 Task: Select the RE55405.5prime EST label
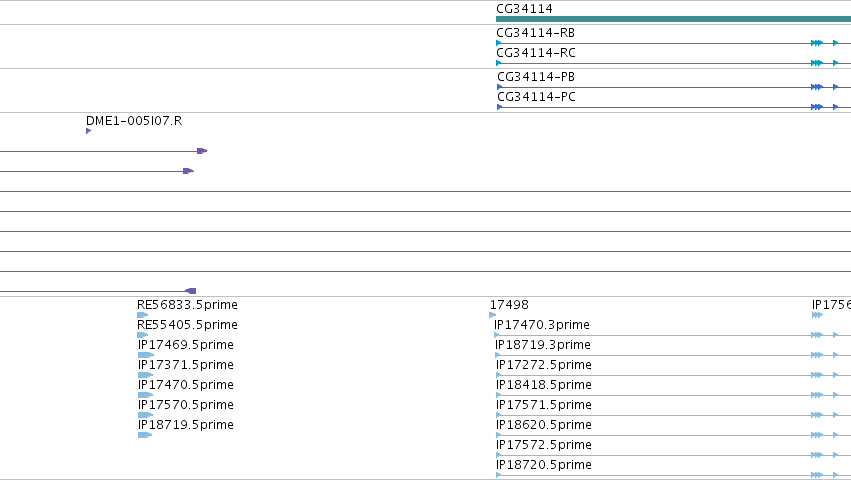[x=187, y=325]
